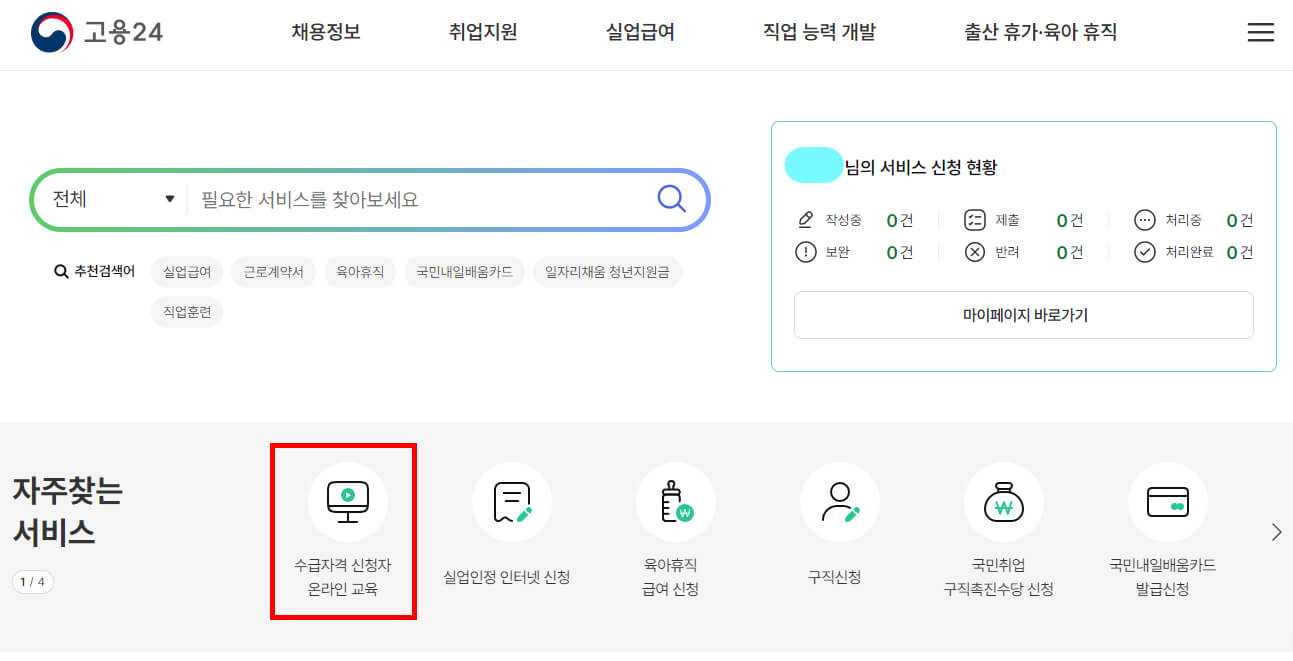Click the 1/4 carousel page indicator
The image size is (1293, 661).
tap(33, 581)
